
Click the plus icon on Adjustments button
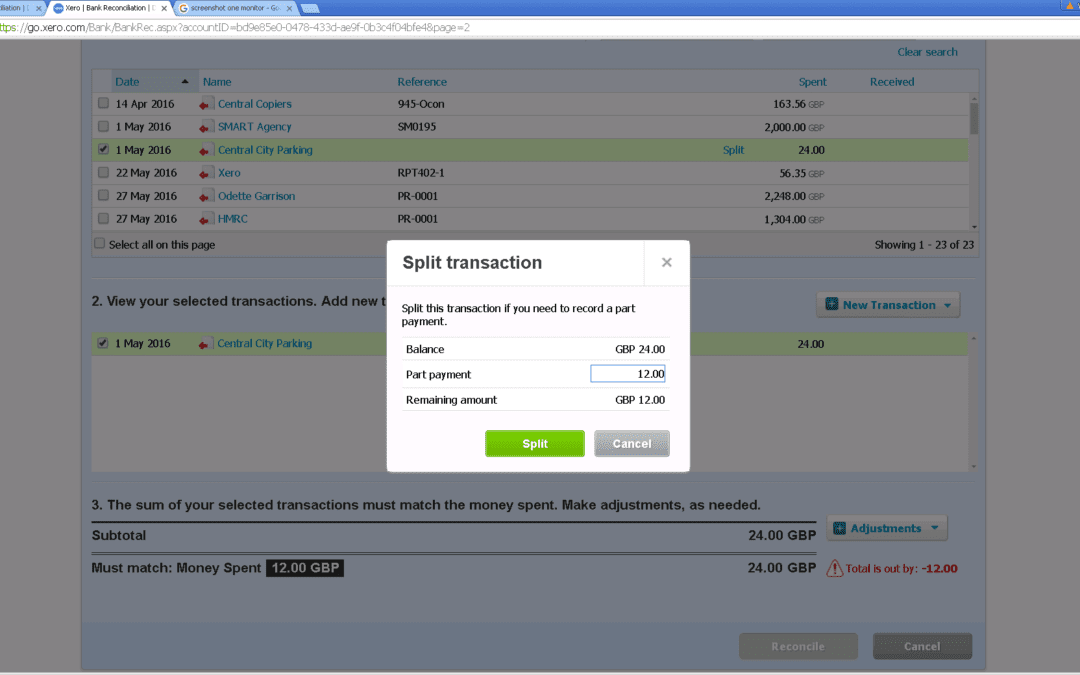[x=839, y=528]
